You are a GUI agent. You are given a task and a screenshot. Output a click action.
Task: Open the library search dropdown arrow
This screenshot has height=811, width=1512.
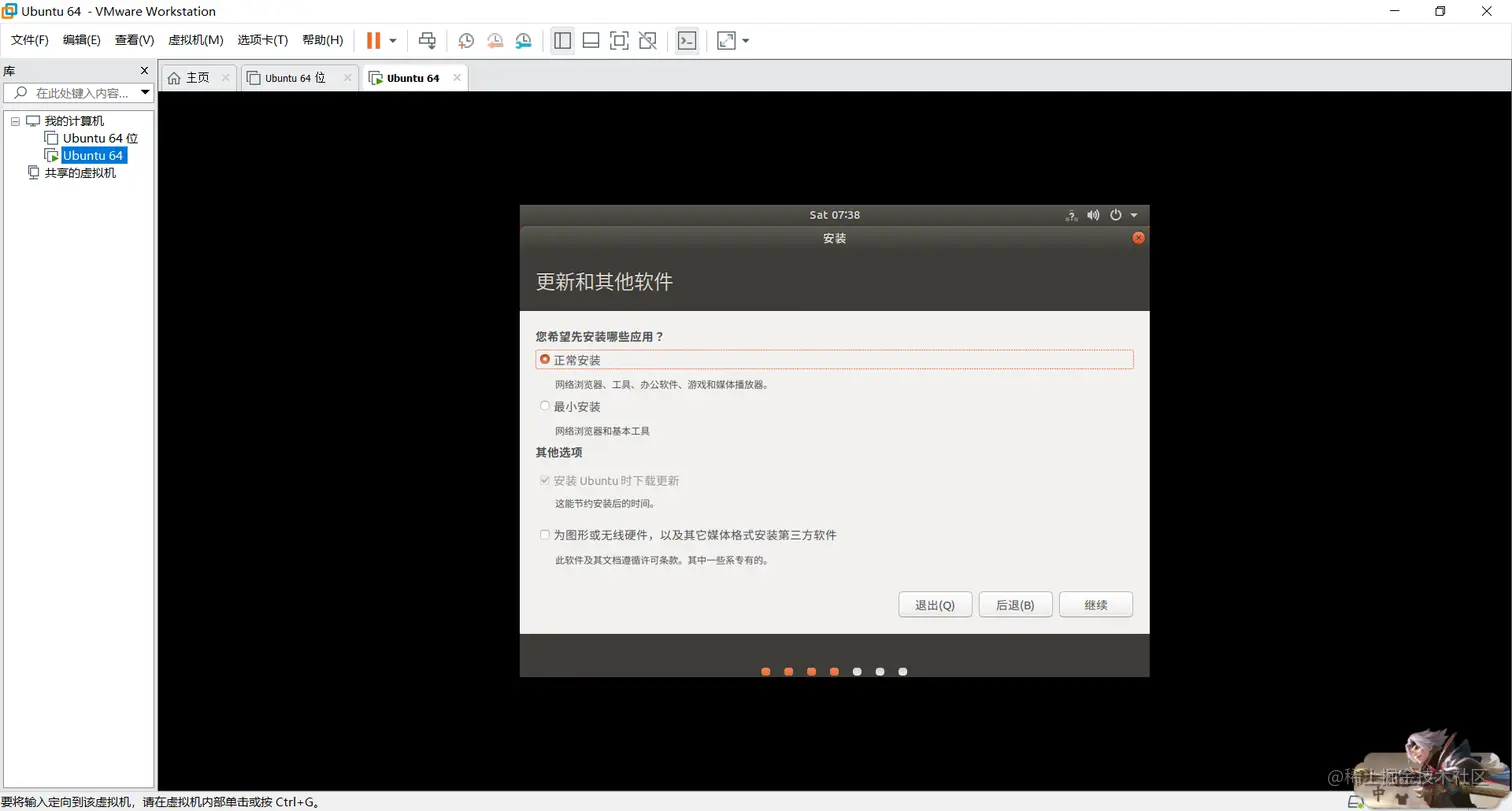pyautogui.click(x=145, y=93)
